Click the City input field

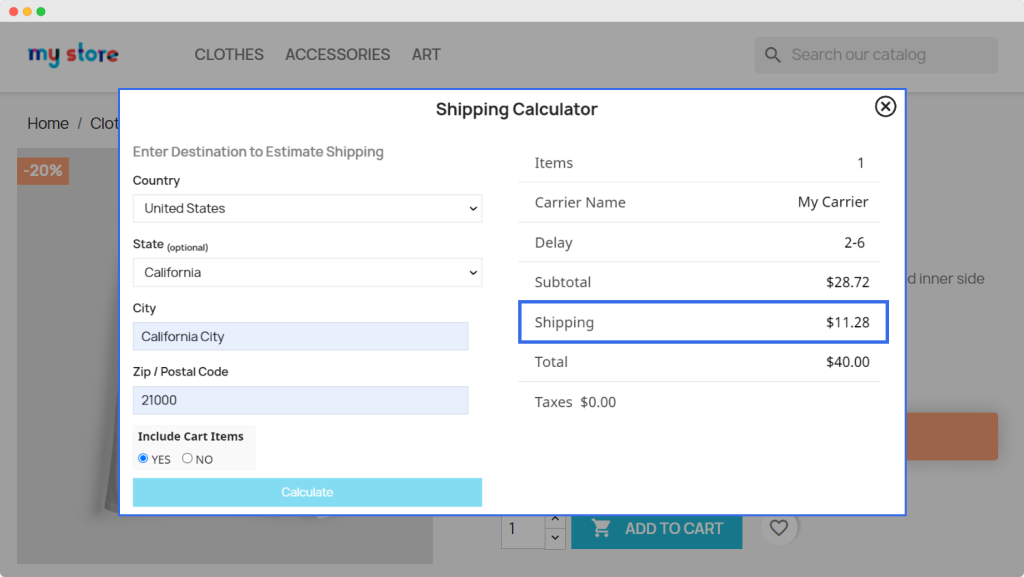coord(300,337)
